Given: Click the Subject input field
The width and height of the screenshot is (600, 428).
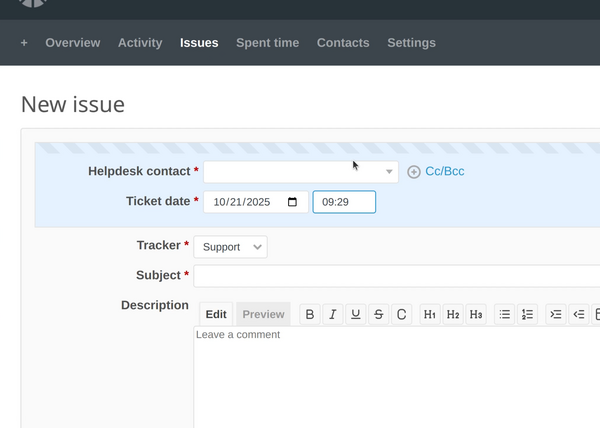Looking at the screenshot, I should click(396, 276).
